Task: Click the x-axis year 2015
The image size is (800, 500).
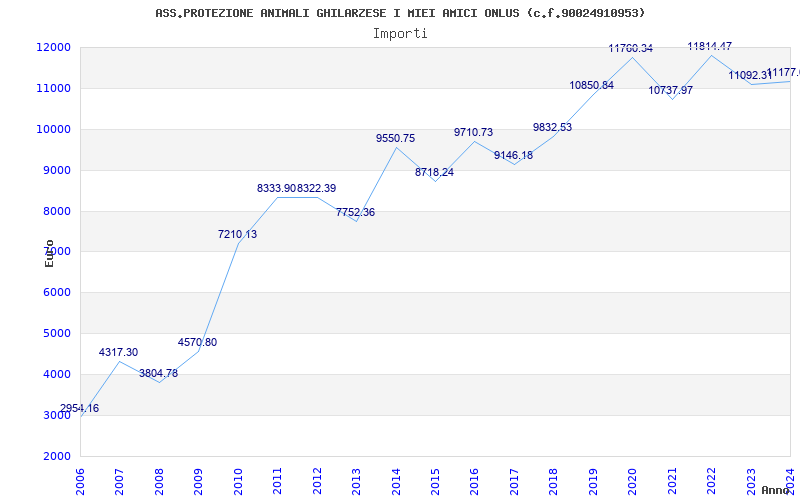Action: 435,481
